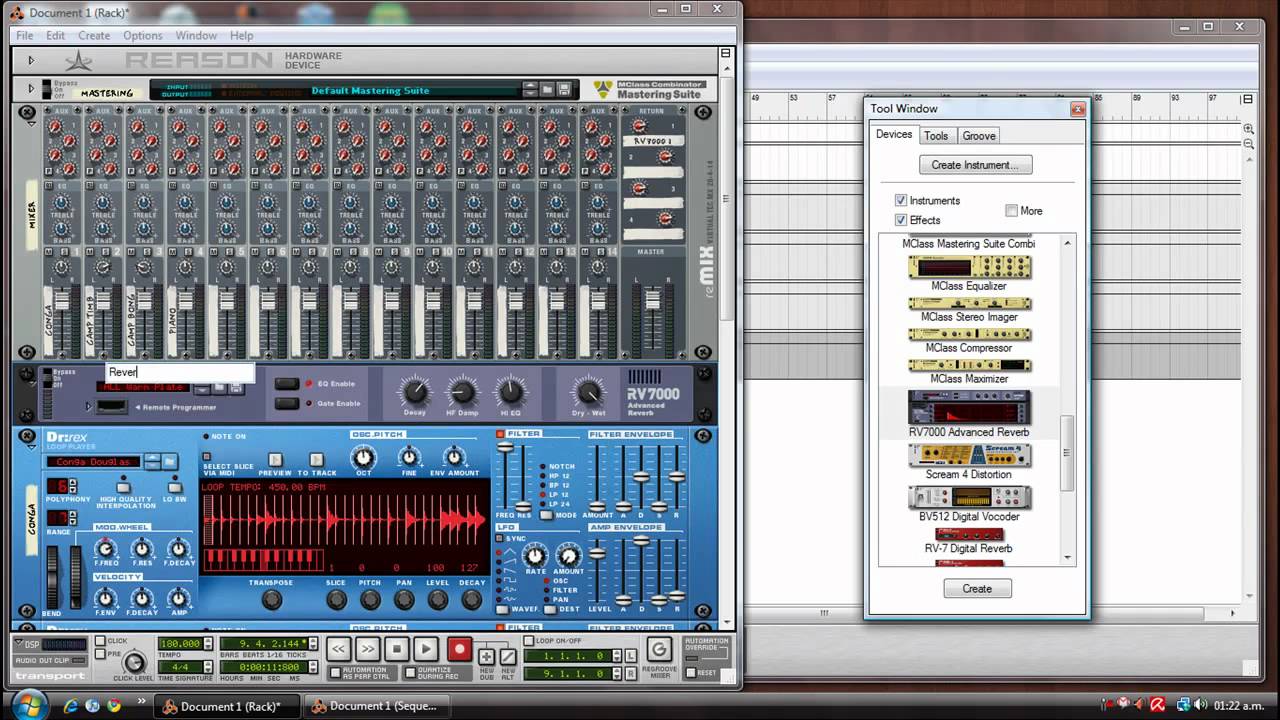Click the New Dub button
This screenshot has height=720, width=1280.
[x=486, y=656]
